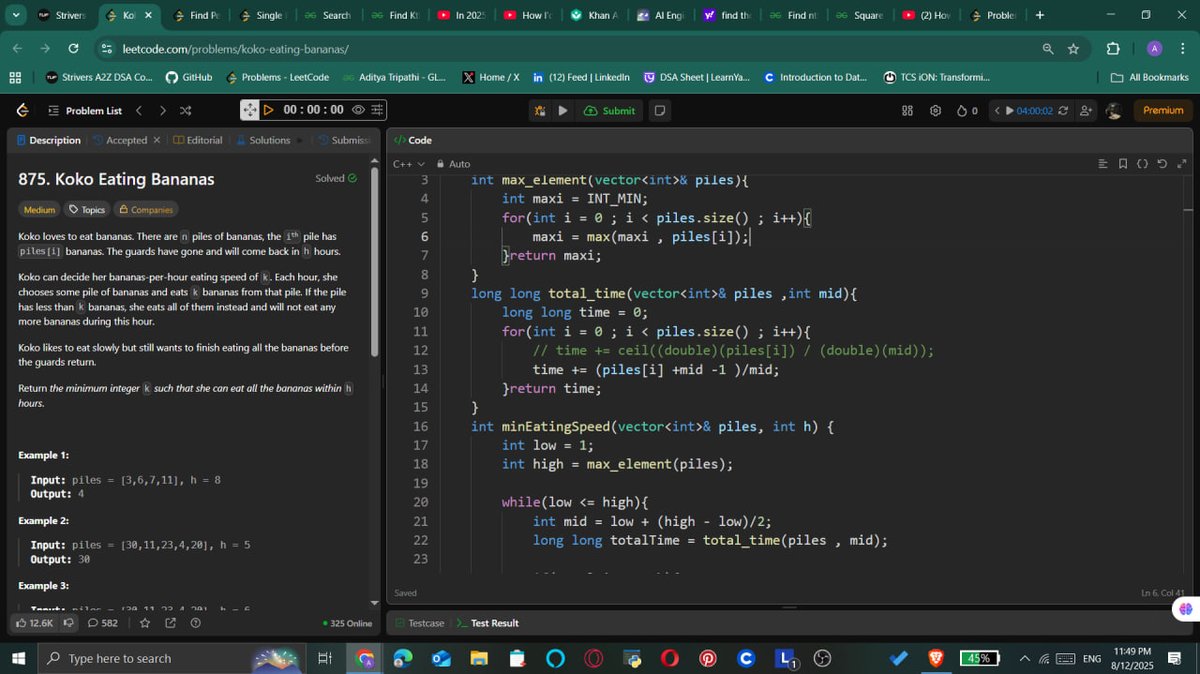Open the tab search dropdown arrow
This screenshot has height=674, width=1200.
[x=16, y=15]
